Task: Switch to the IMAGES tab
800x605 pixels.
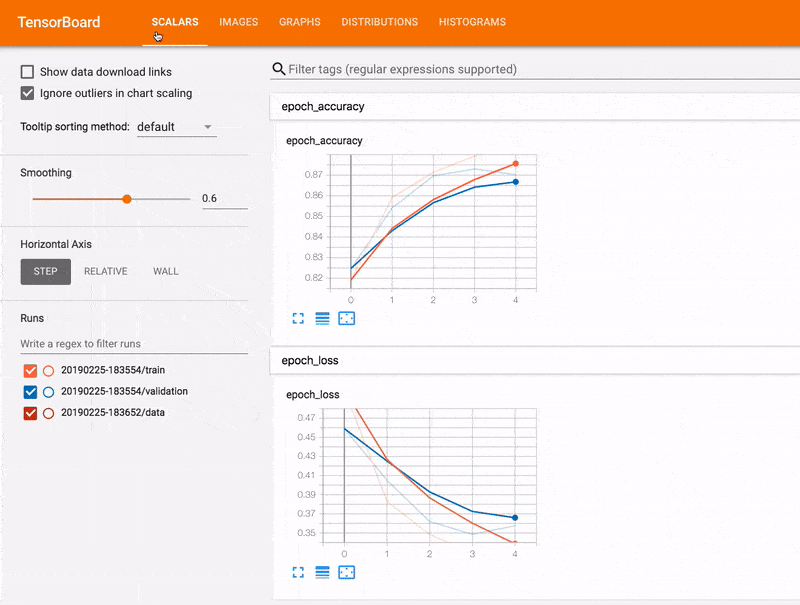Action: (x=238, y=22)
